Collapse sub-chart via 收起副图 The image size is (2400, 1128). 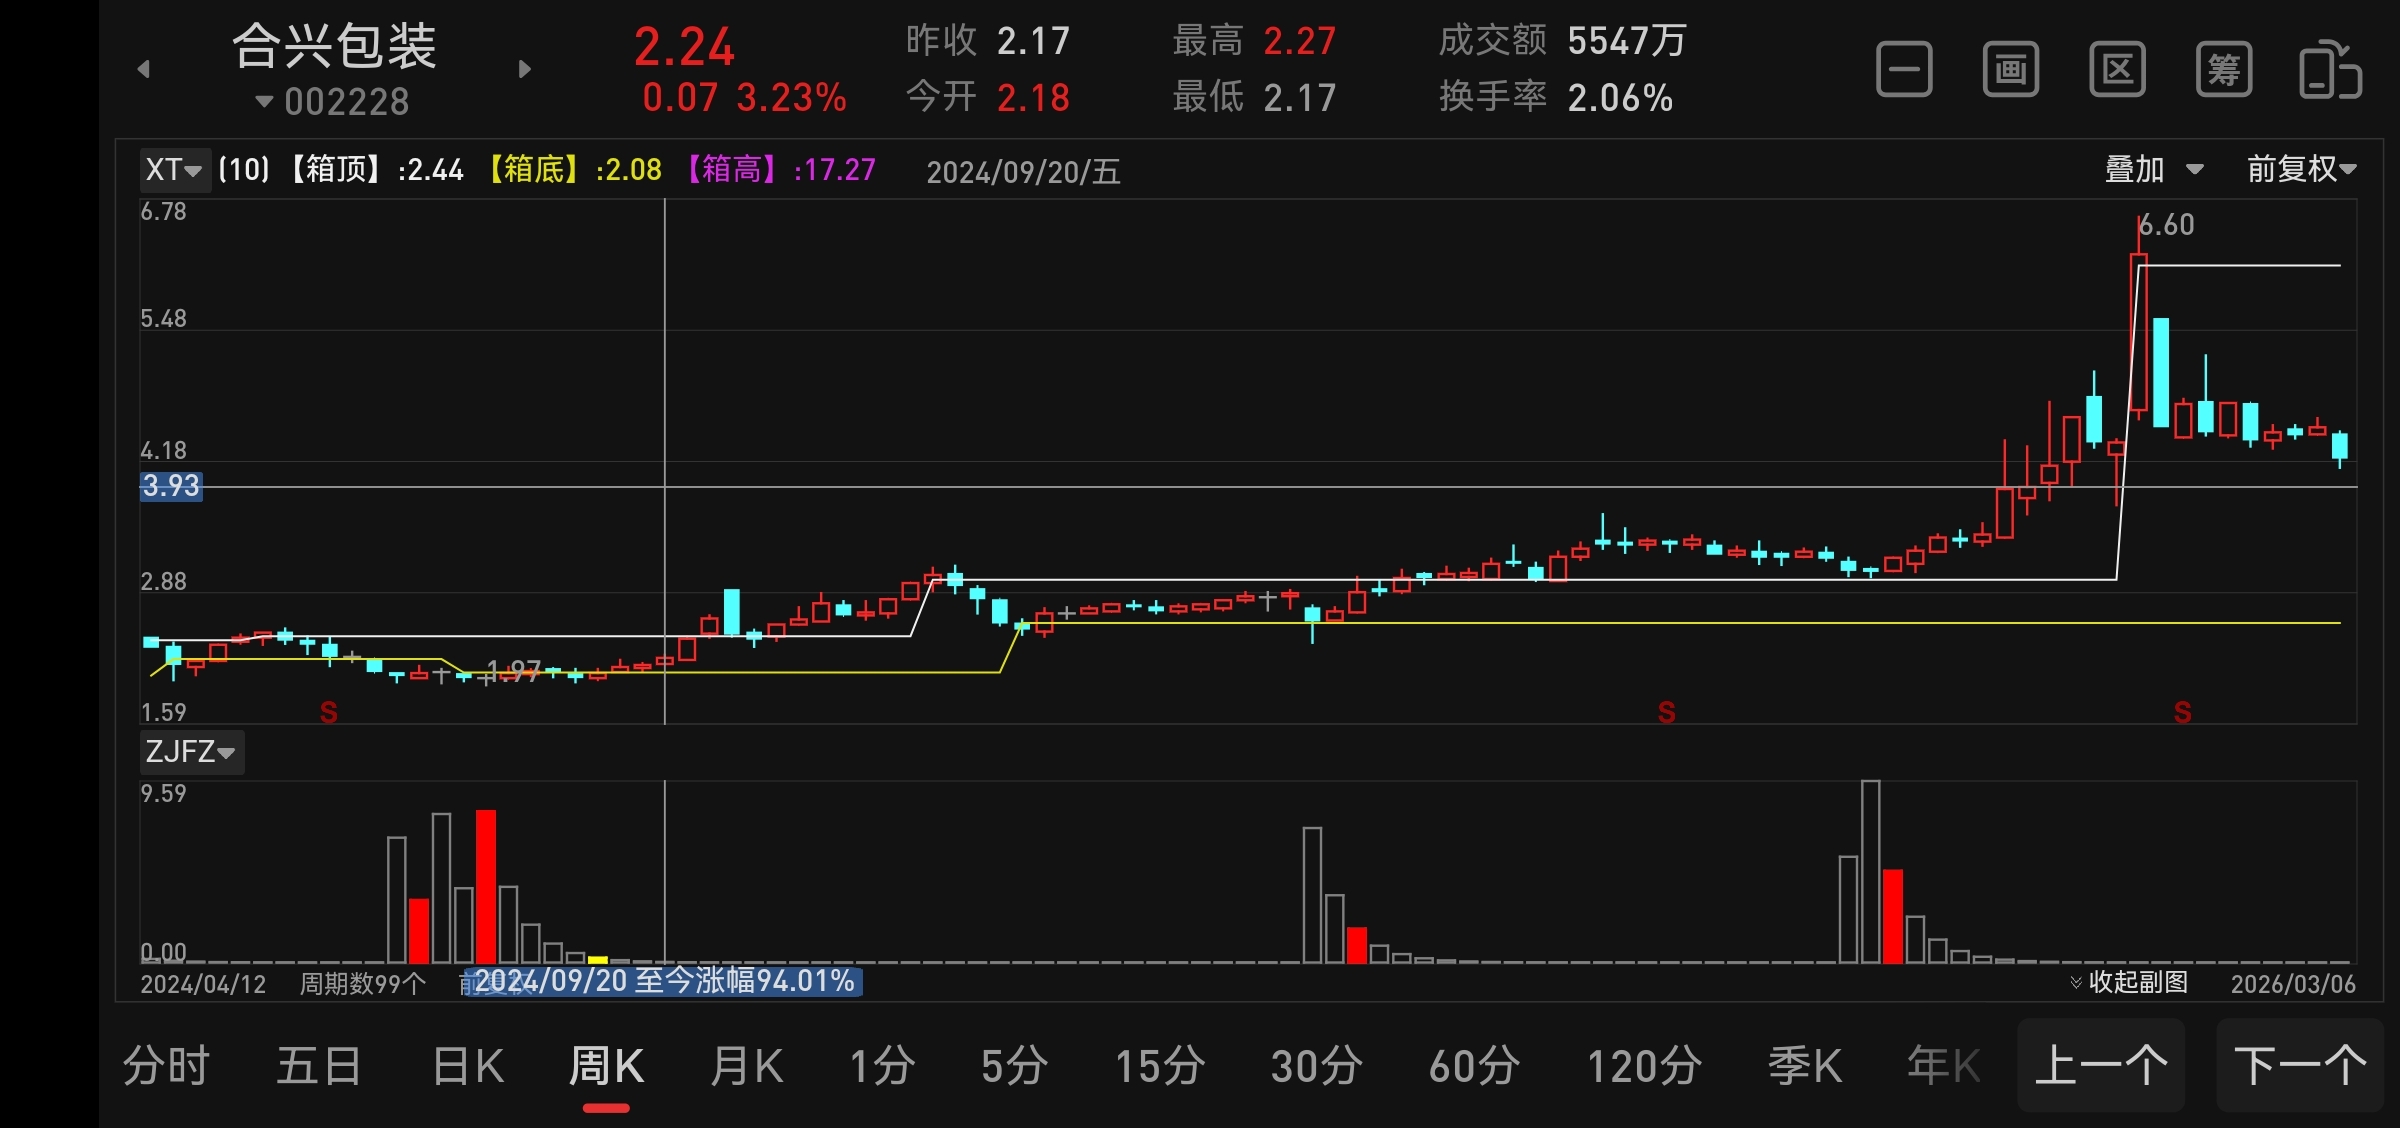click(2129, 982)
